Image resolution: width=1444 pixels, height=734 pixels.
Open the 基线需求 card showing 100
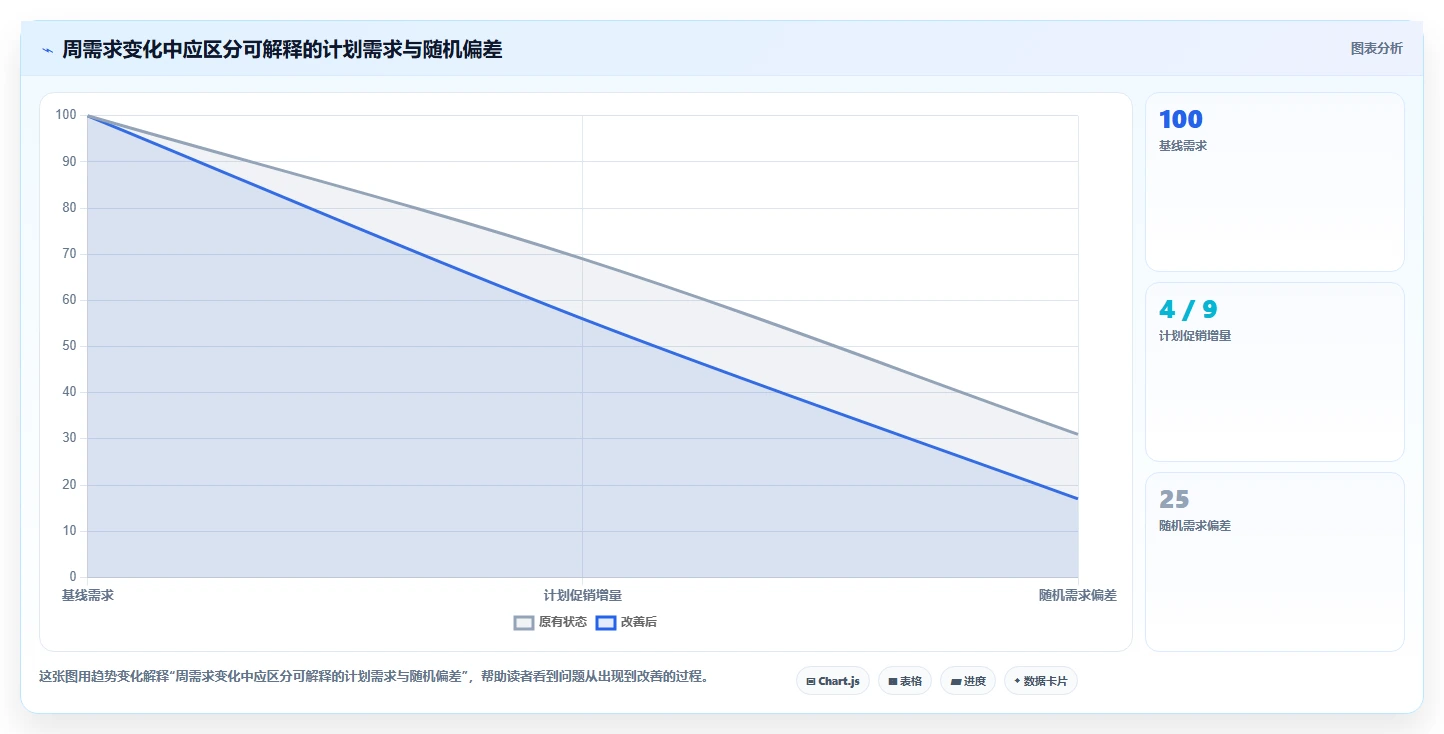1274,182
